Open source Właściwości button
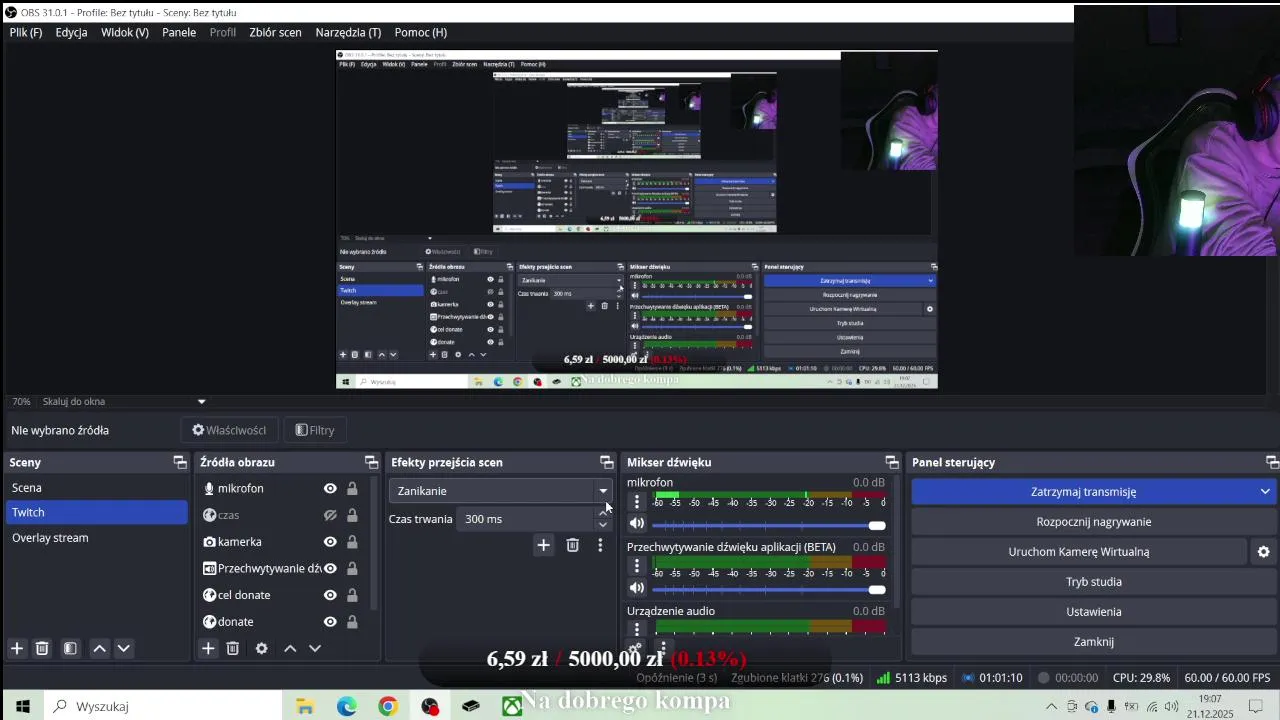The image size is (1280, 720). point(229,430)
